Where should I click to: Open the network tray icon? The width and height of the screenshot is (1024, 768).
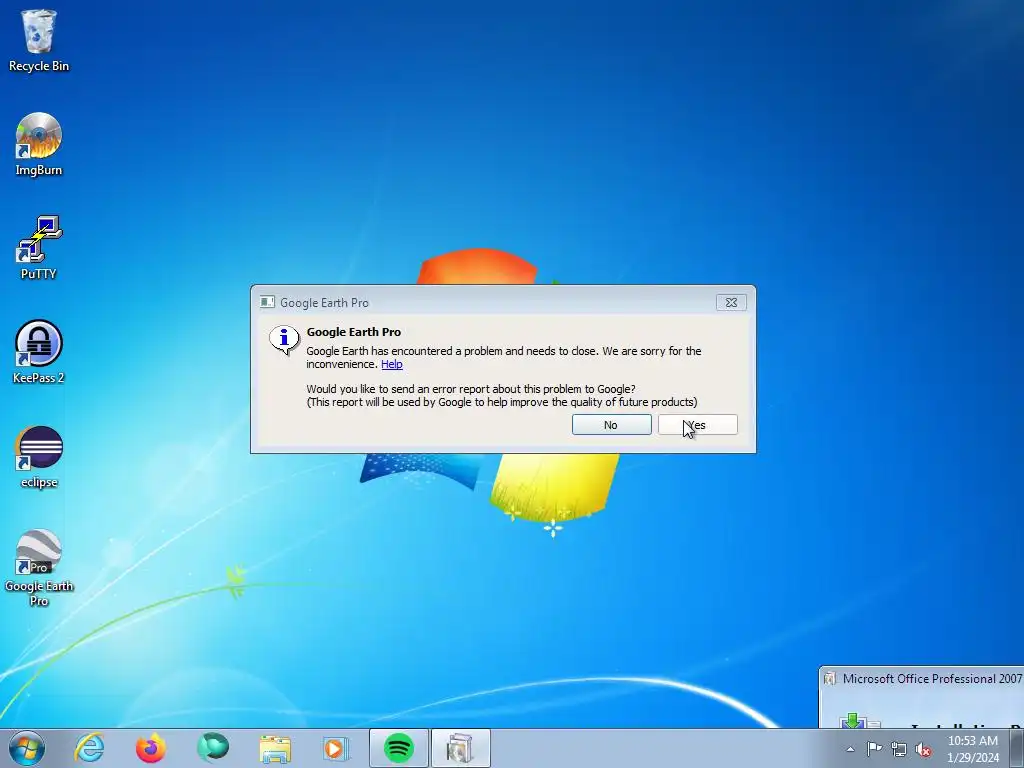coord(899,749)
